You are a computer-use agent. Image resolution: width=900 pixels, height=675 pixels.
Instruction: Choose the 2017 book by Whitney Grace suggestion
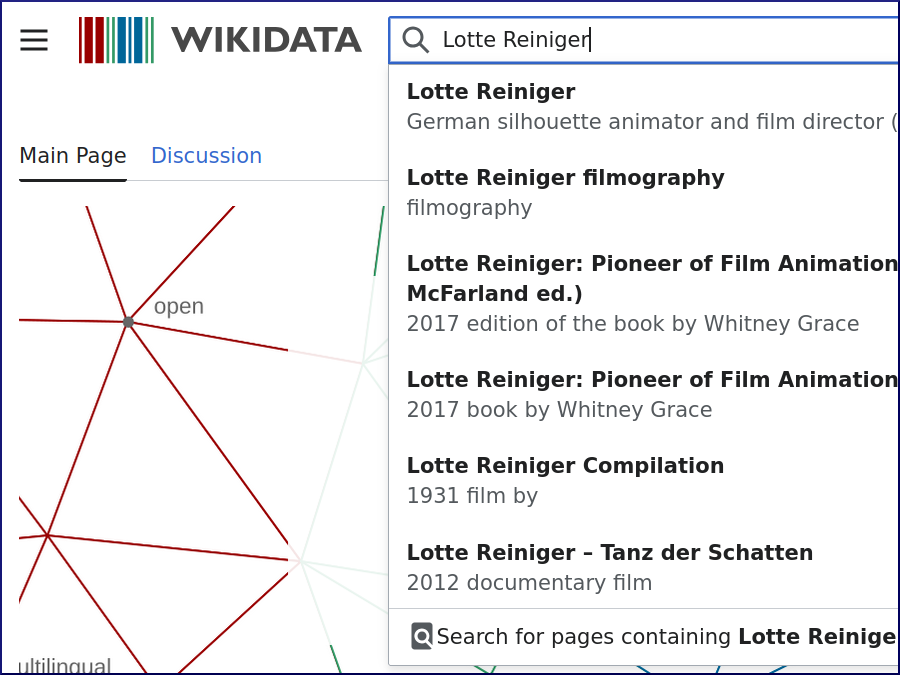(x=645, y=394)
